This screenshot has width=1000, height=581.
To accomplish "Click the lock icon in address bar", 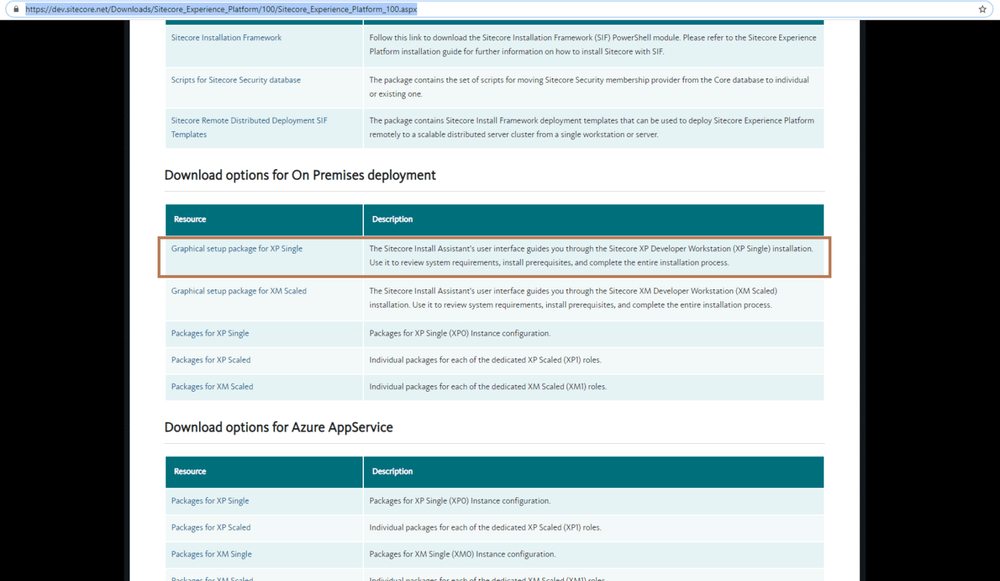I will tap(16, 9).
